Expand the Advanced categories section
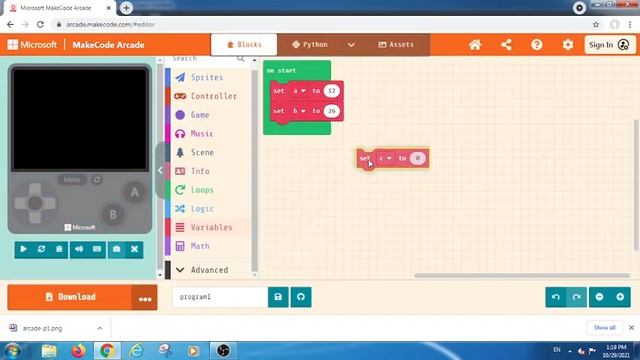 click(x=208, y=270)
